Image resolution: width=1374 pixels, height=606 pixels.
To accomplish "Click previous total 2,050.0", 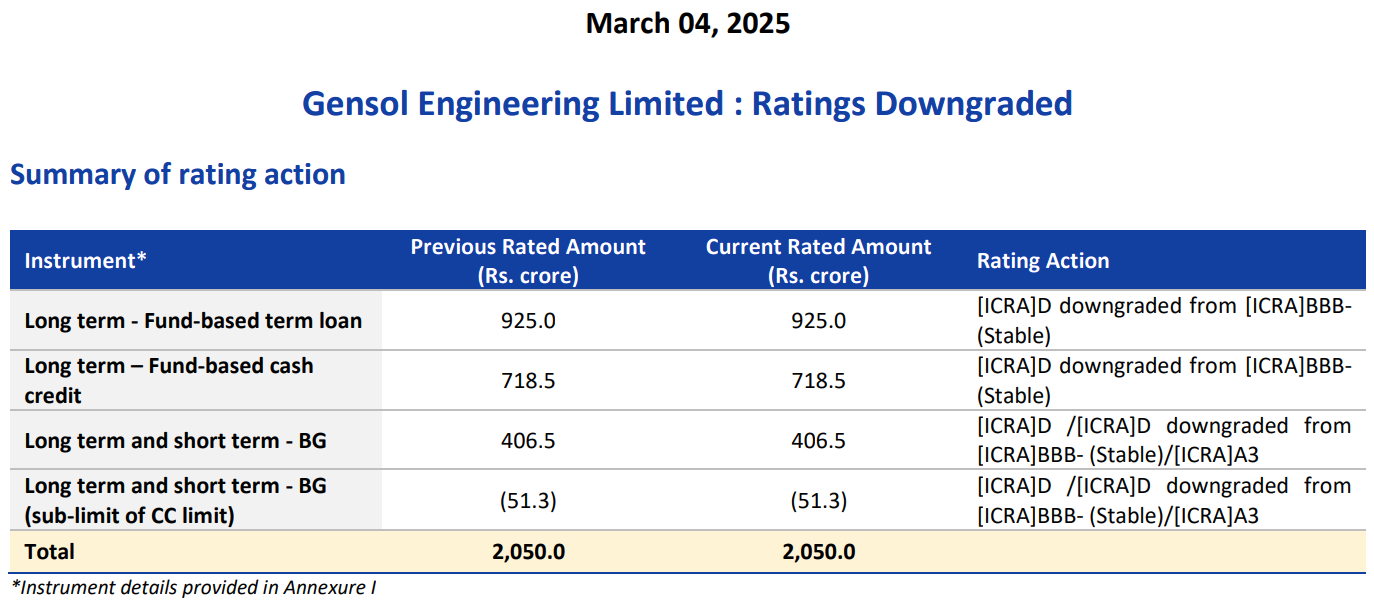I will 528,552.
